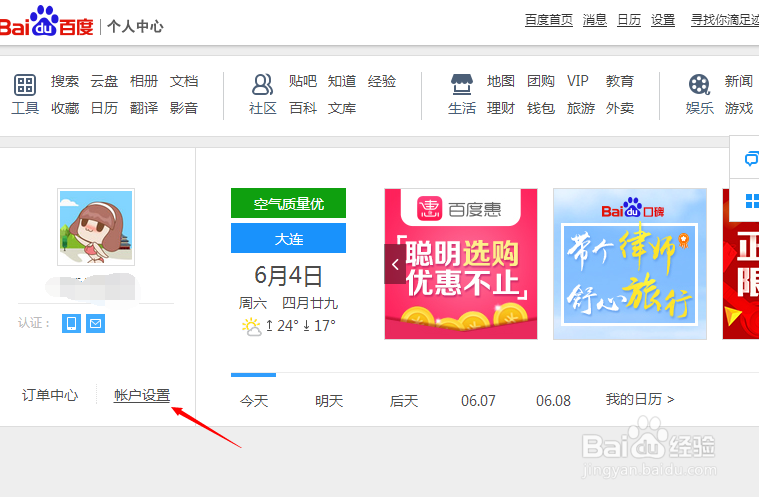Open 百科 Baike
This screenshot has height=497, width=759.
[x=303, y=108]
